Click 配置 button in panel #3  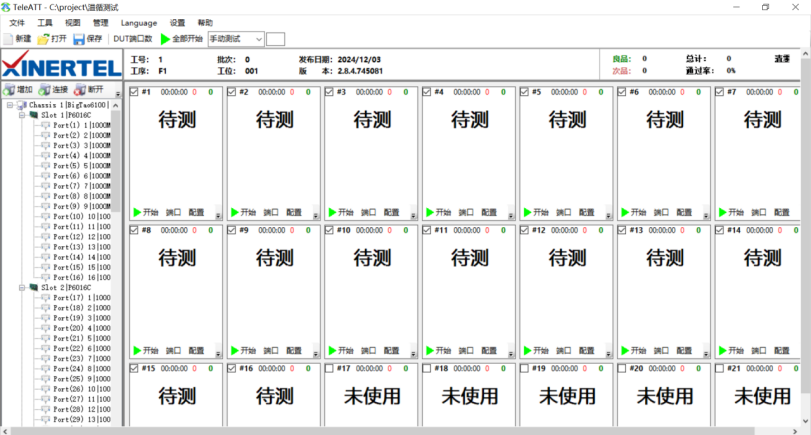coord(391,212)
